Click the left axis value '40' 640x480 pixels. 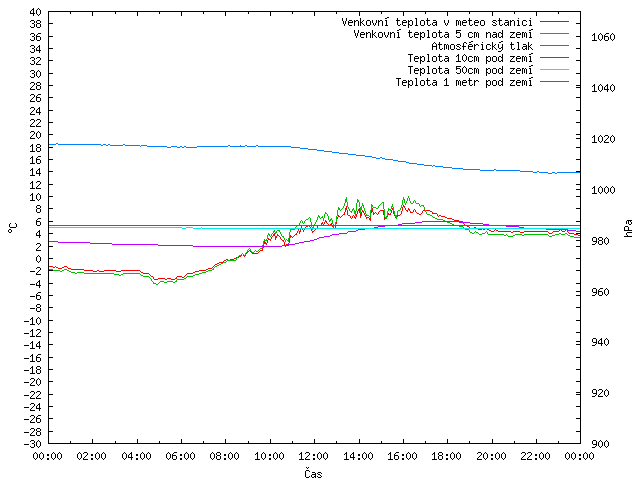tap(36, 12)
